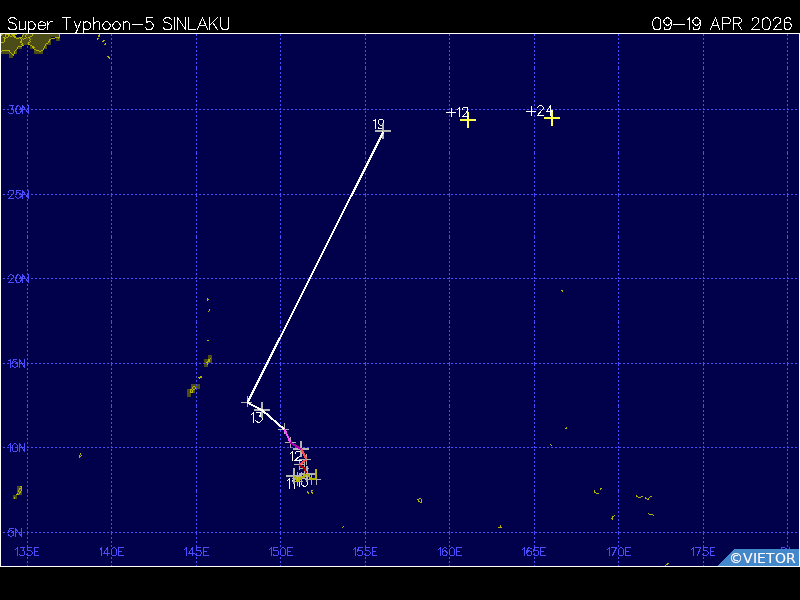Open the ©VIETOR copyright link
The width and height of the screenshot is (800, 600).
click(x=762, y=558)
